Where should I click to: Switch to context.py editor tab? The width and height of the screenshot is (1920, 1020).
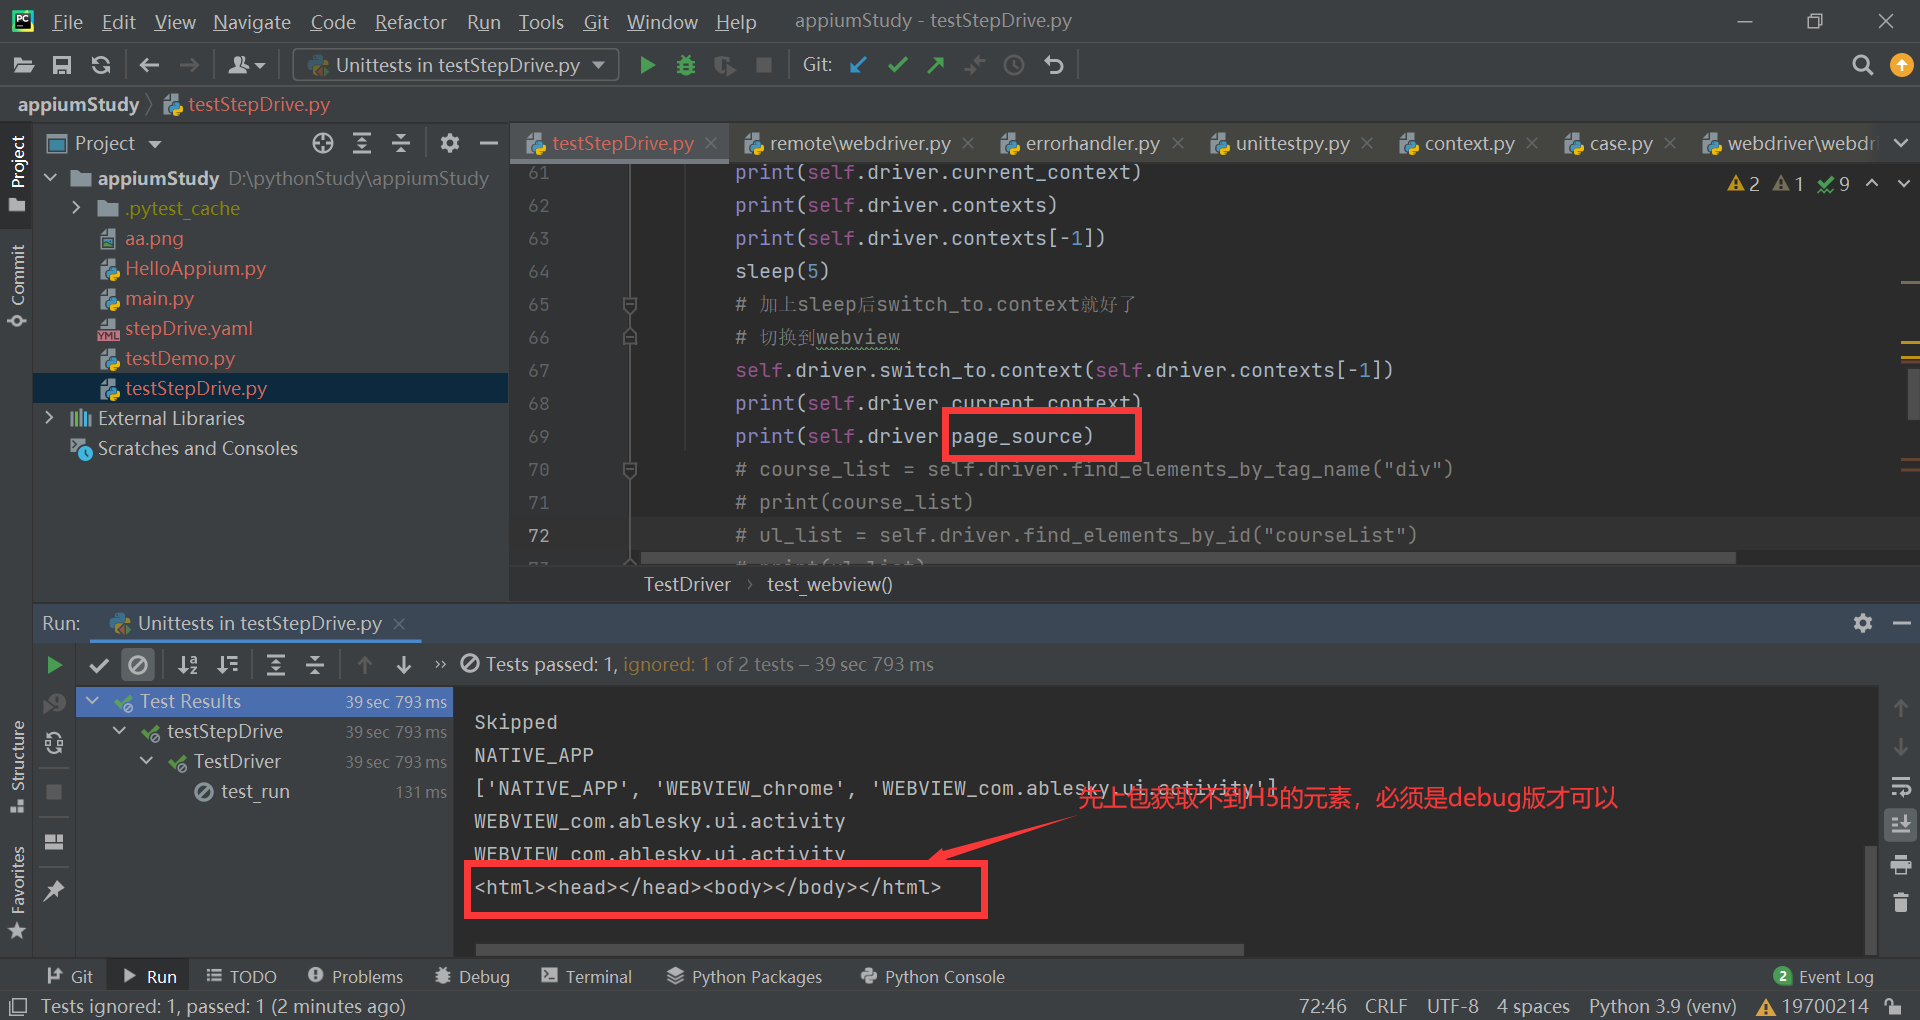(1469, 143)
